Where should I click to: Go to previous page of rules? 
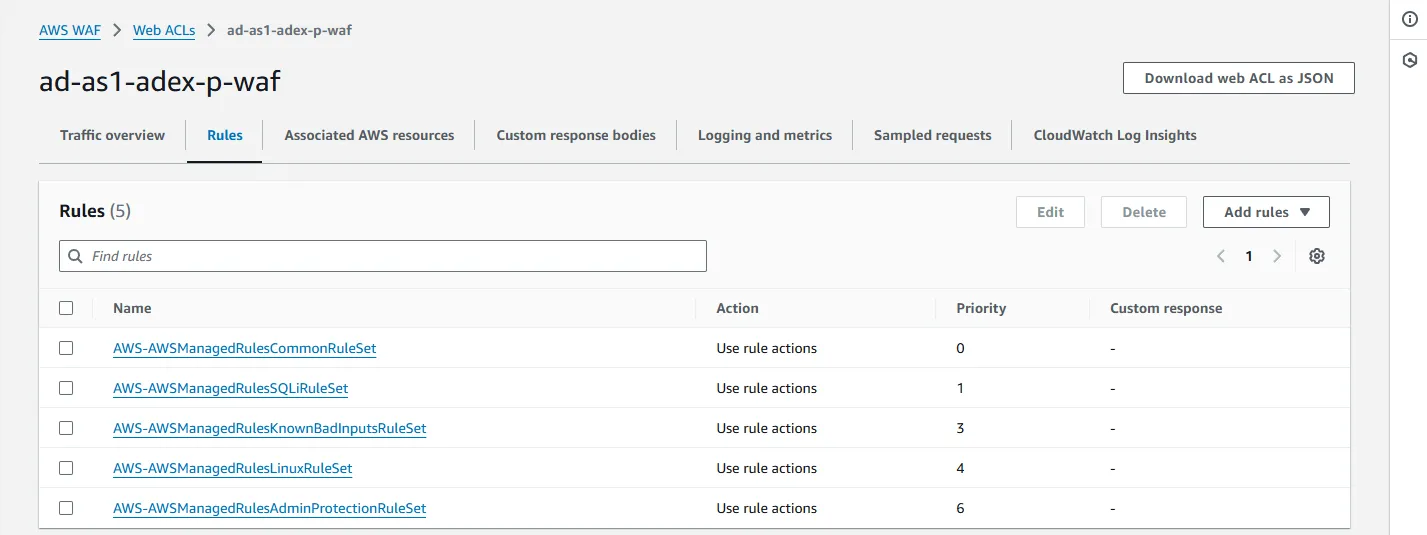(1221, 256)
